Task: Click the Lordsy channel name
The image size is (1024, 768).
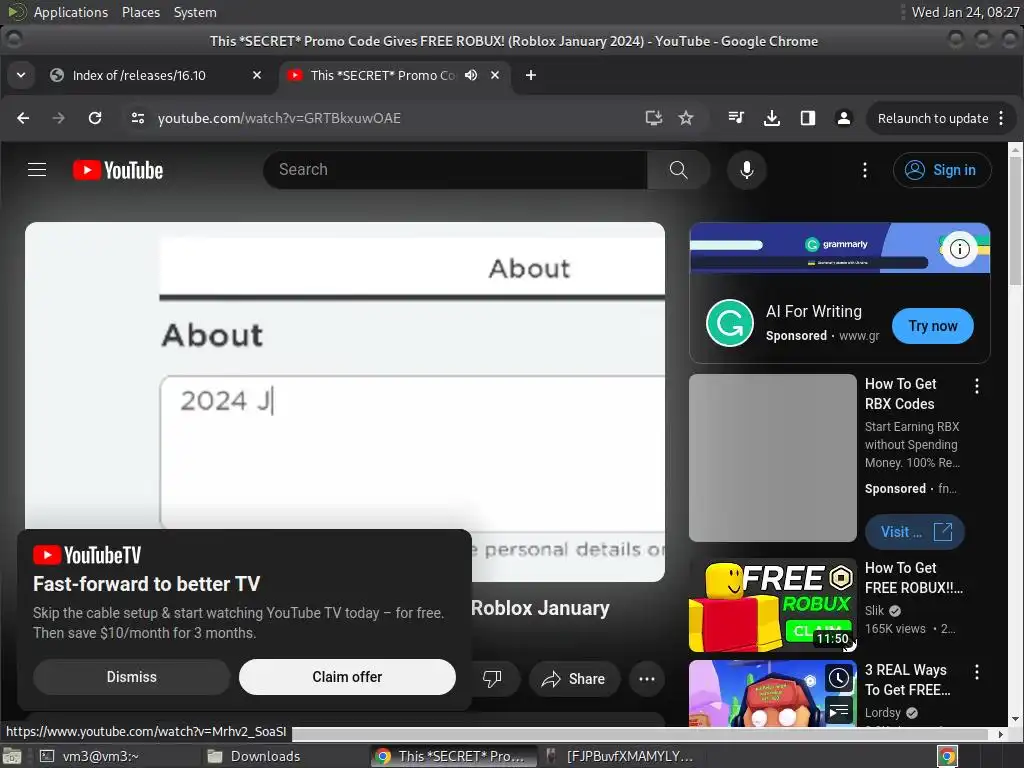Action: coord(883,712)
